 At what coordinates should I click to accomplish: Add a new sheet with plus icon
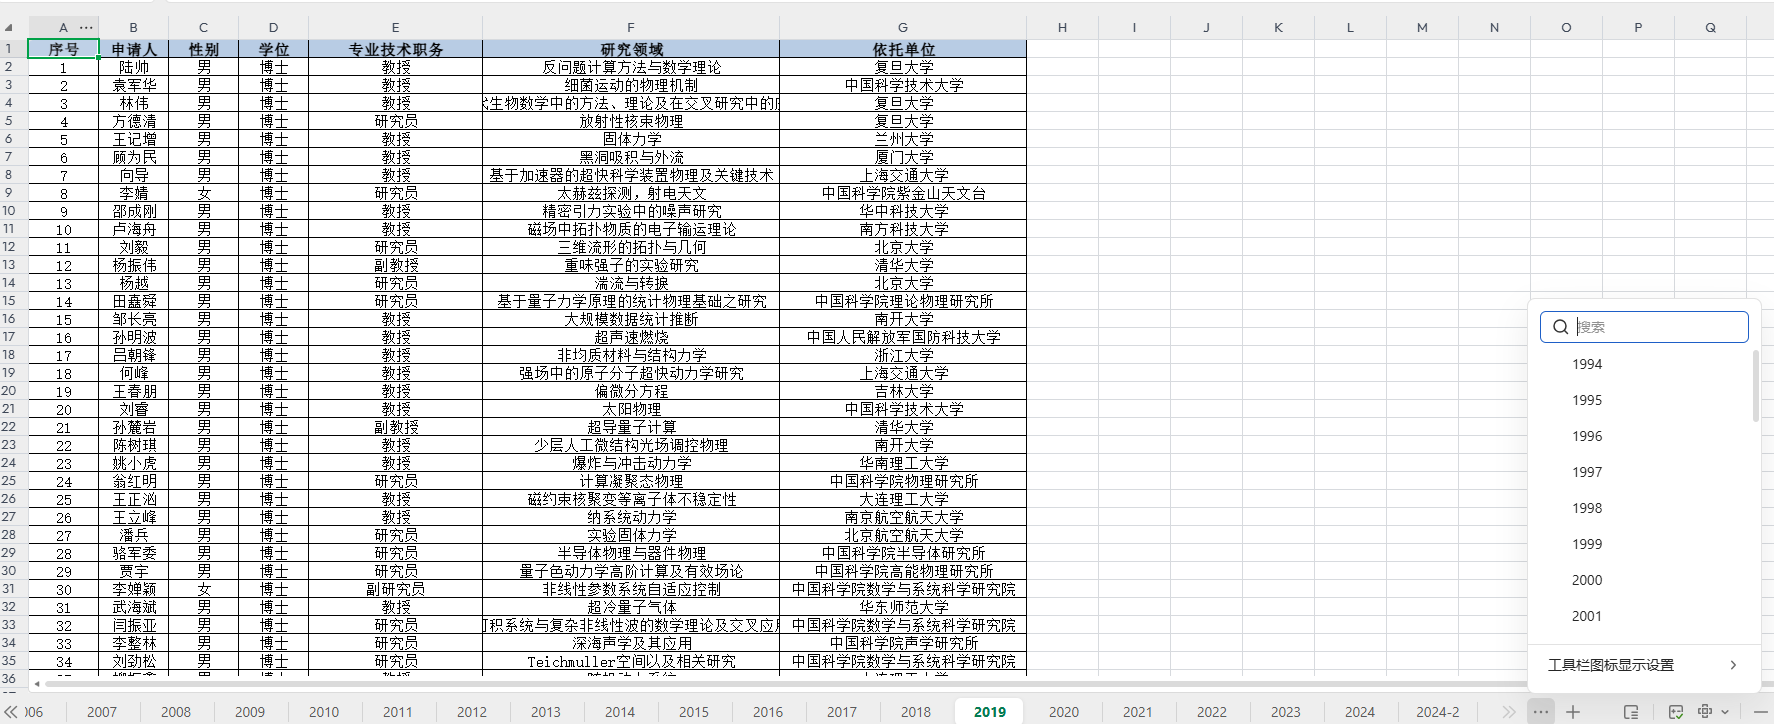[x=1573, y=712]
